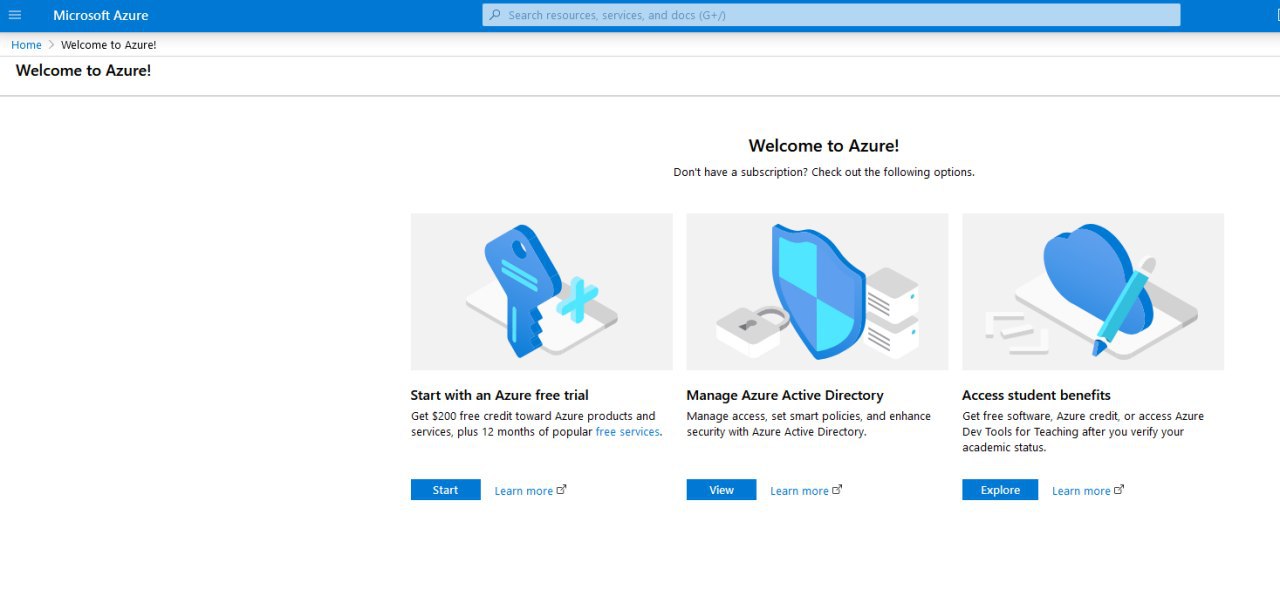Click the Start button for free trial
Screen dimensions: 1280x609
pos(446,490)
